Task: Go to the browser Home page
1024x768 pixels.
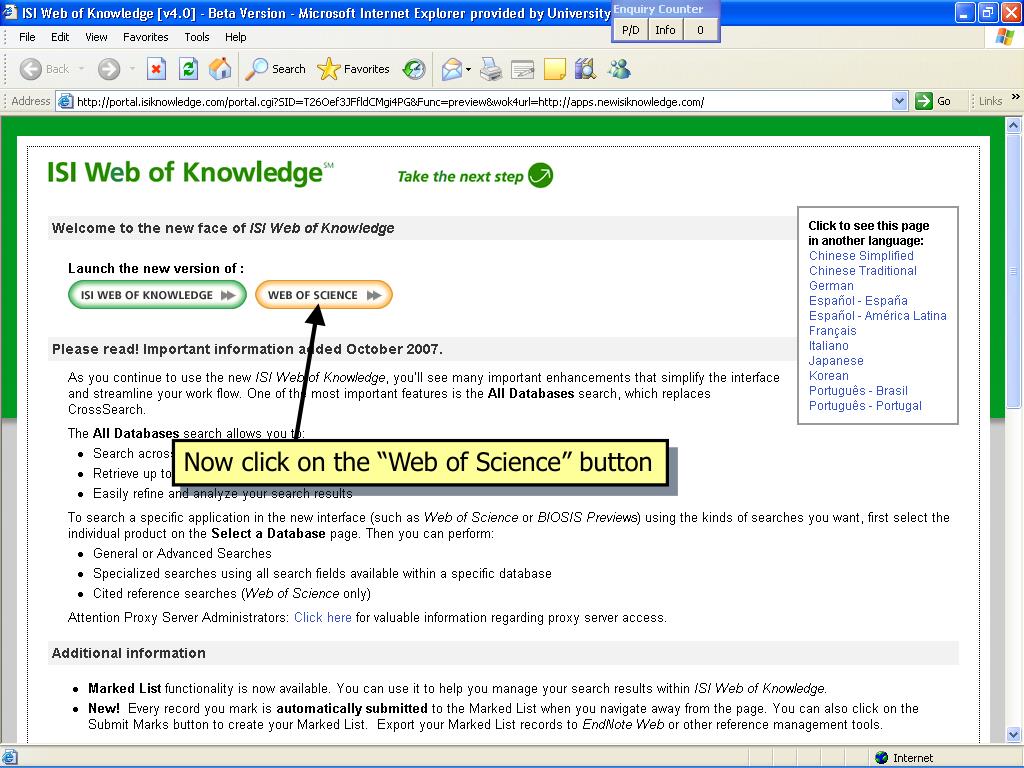Action: (220, 69)
